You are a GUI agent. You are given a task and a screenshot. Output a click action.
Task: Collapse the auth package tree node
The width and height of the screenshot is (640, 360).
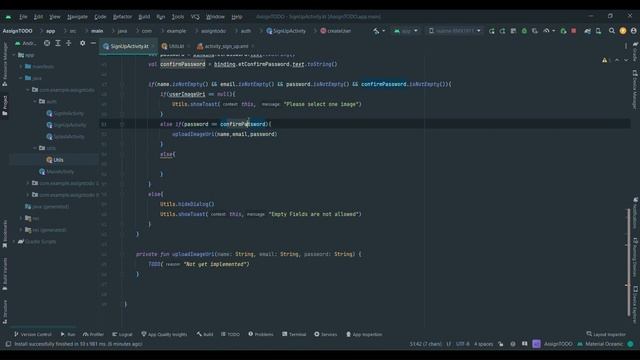pyautogui.click(x=35, y=101)
